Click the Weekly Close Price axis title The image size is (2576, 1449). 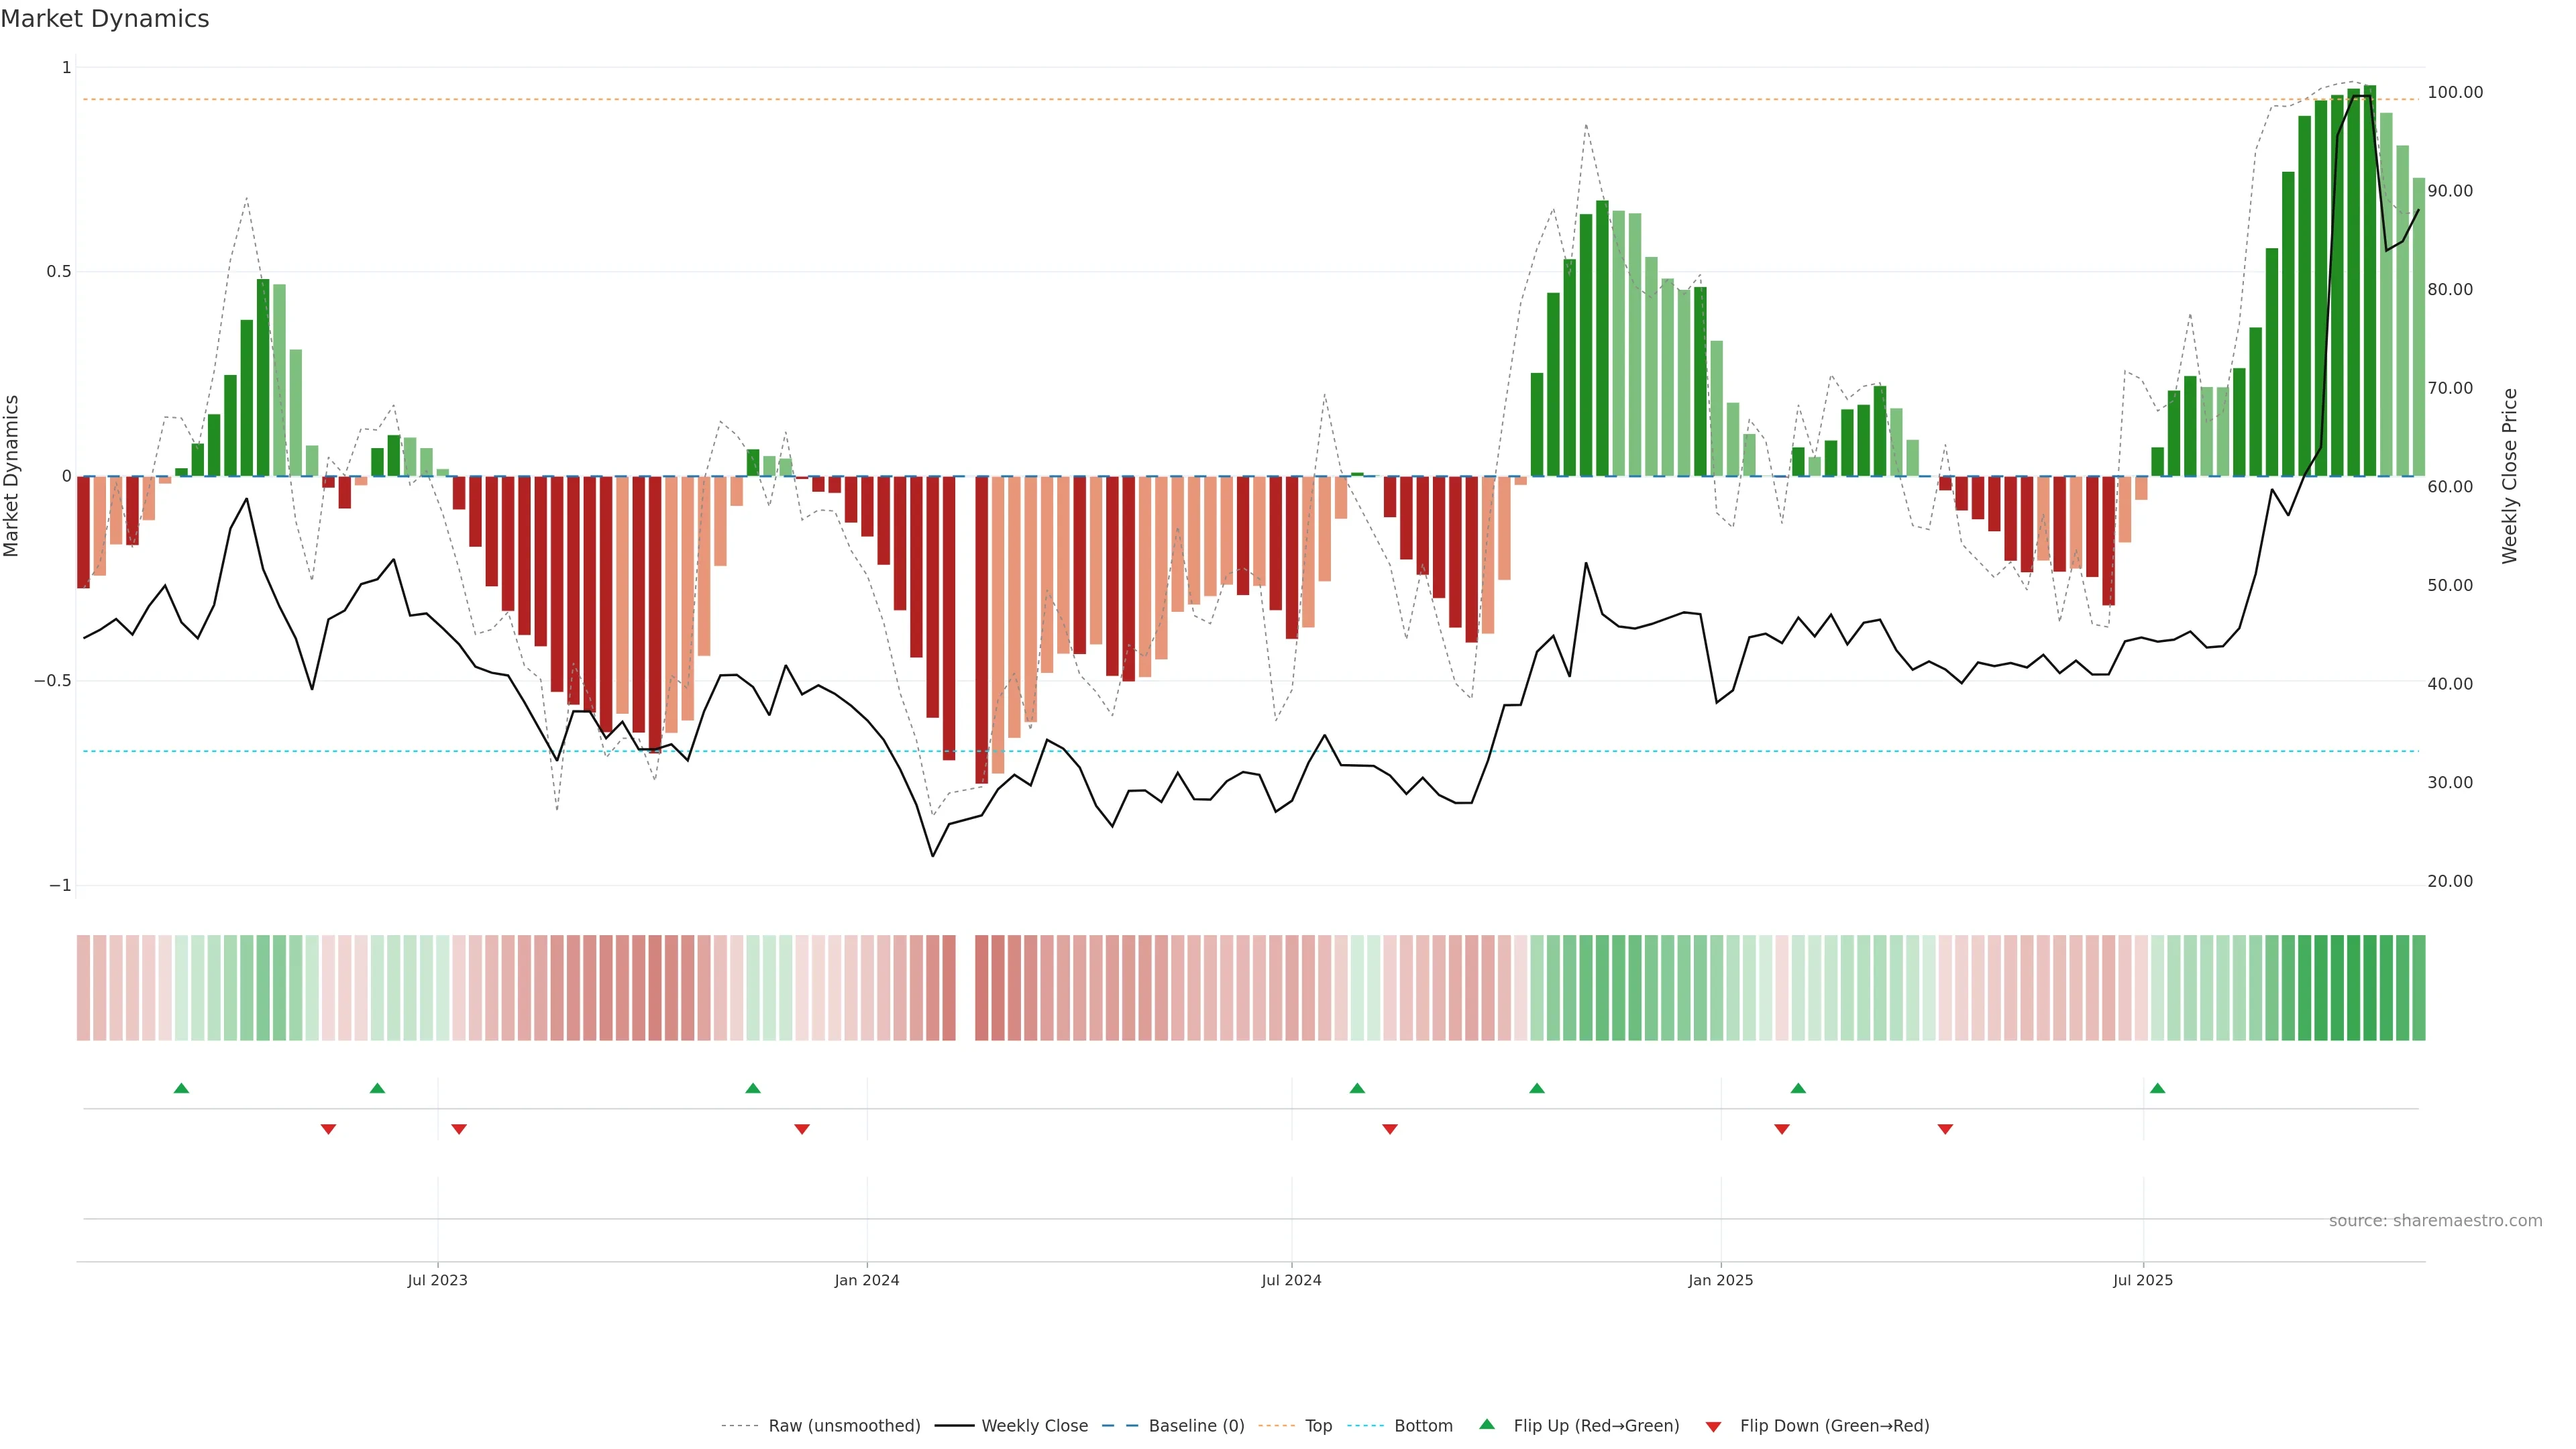[2509, 476]
